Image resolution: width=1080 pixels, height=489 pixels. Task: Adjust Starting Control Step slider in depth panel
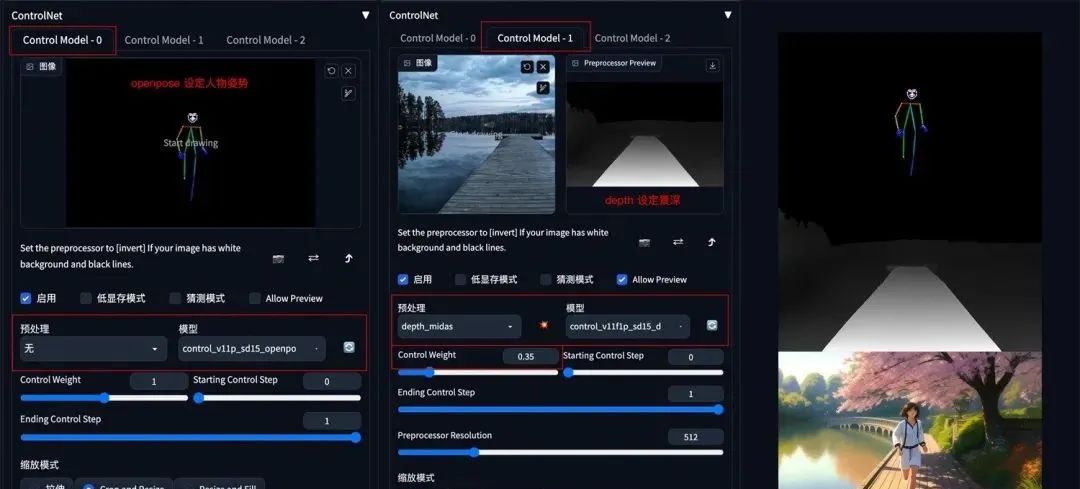[643, 373]
